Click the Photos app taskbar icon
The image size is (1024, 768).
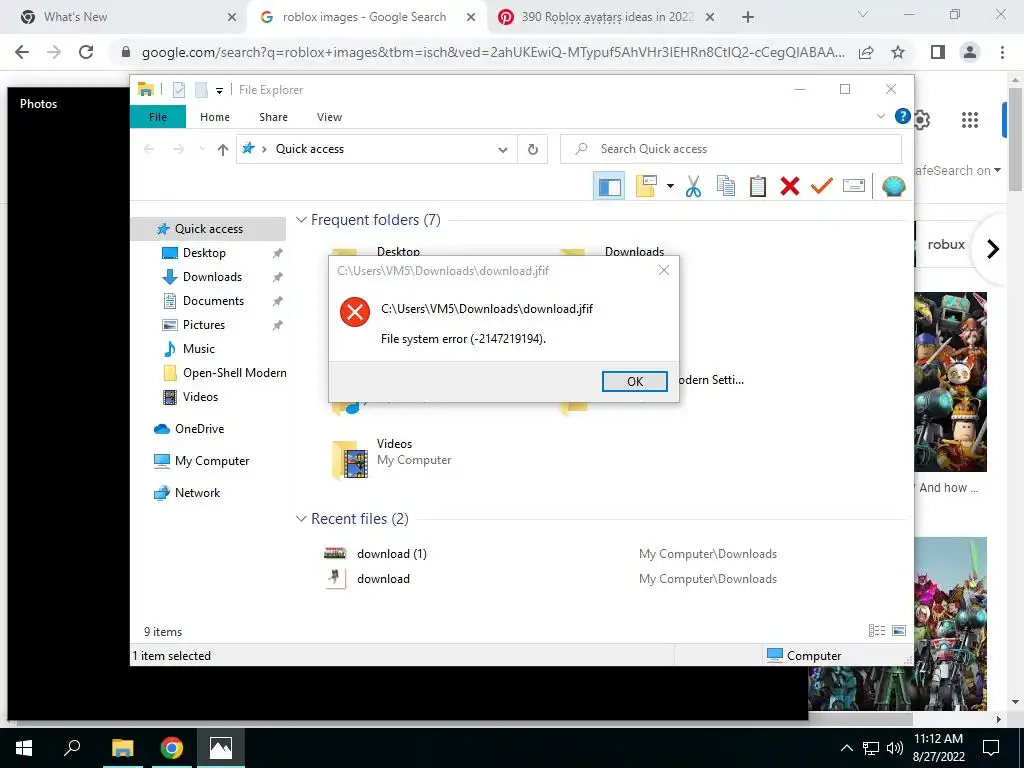coord(221,748)
